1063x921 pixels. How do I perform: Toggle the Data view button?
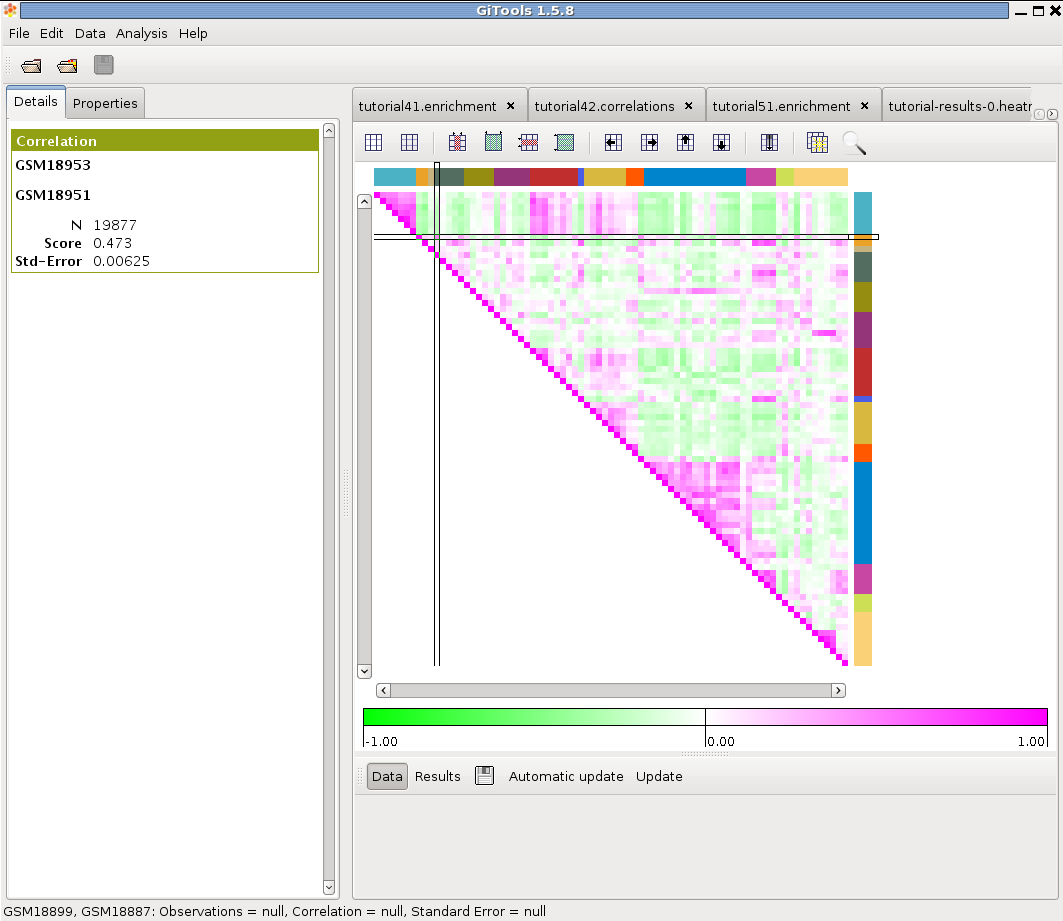click(x=387, y=776)
